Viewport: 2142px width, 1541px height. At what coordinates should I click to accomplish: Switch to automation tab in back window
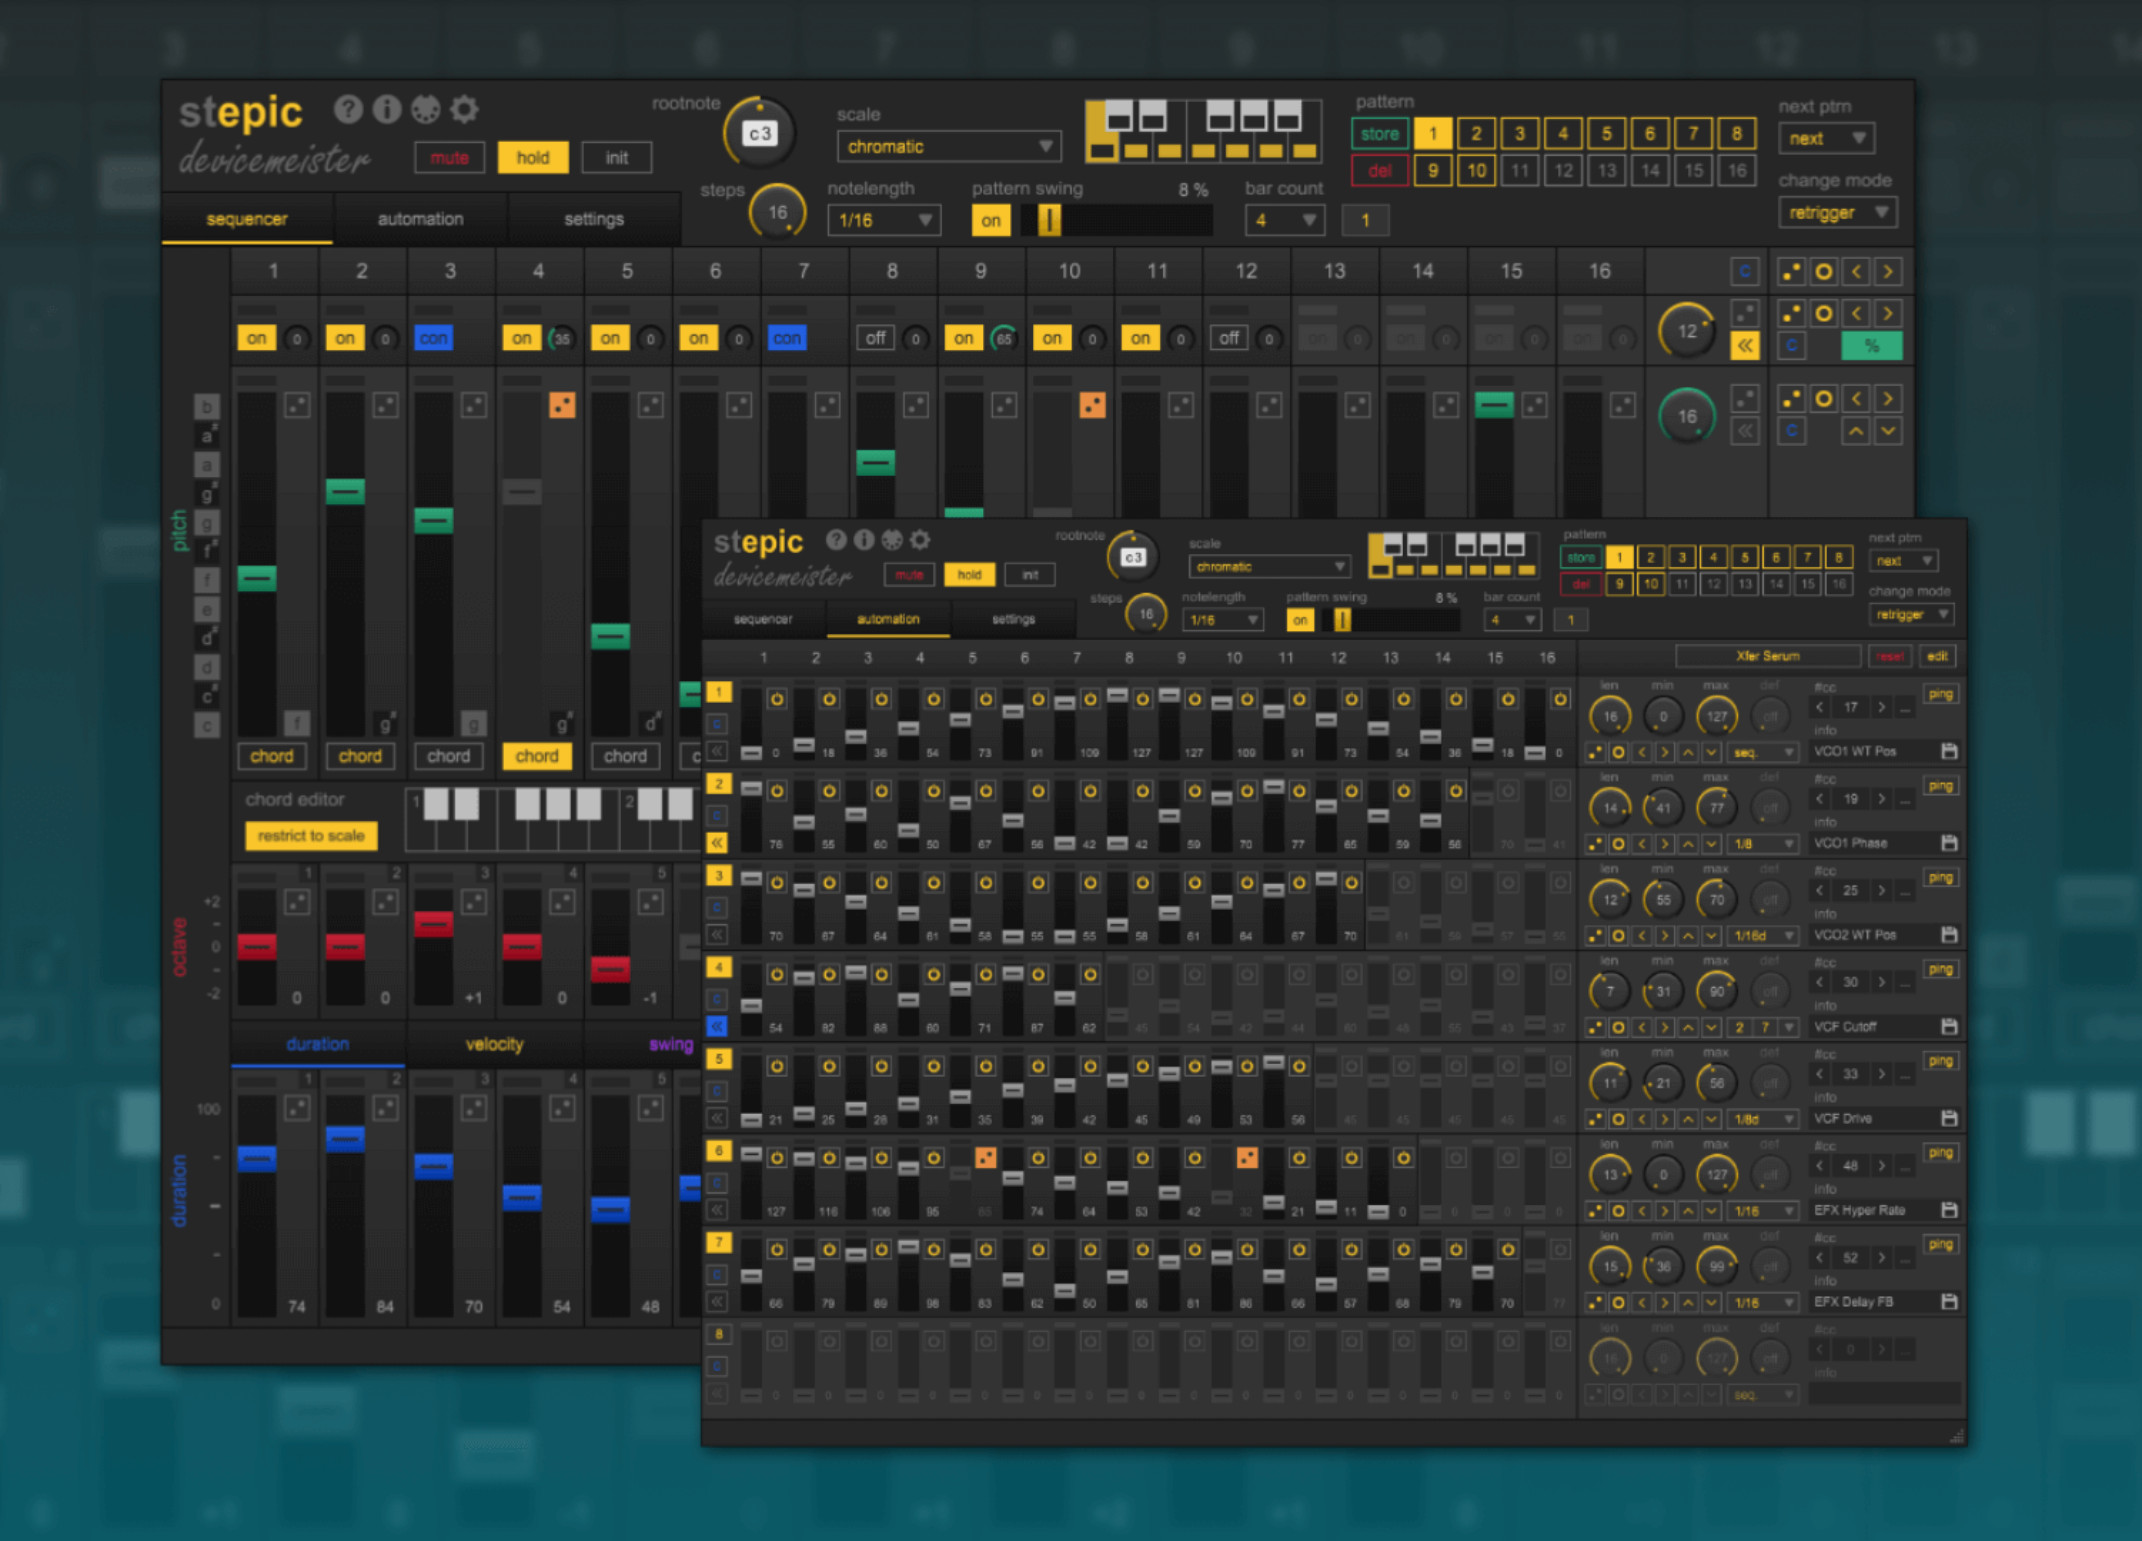420,219
